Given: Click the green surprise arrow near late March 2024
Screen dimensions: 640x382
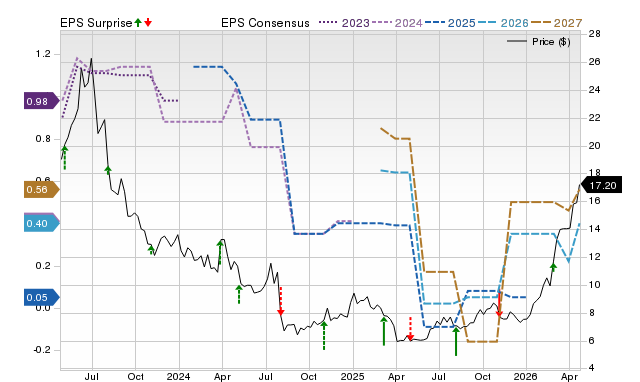Looking at the screenshot, I should pos(220,252).
